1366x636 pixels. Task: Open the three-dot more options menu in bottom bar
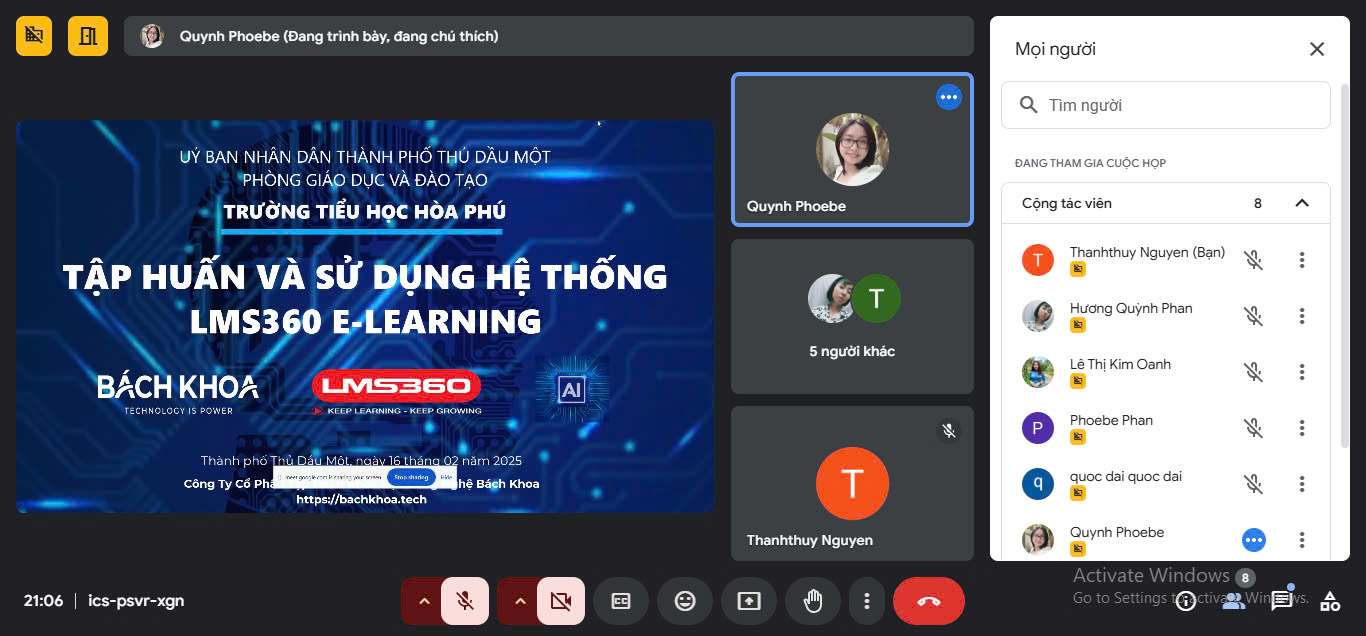click(866, 601)
